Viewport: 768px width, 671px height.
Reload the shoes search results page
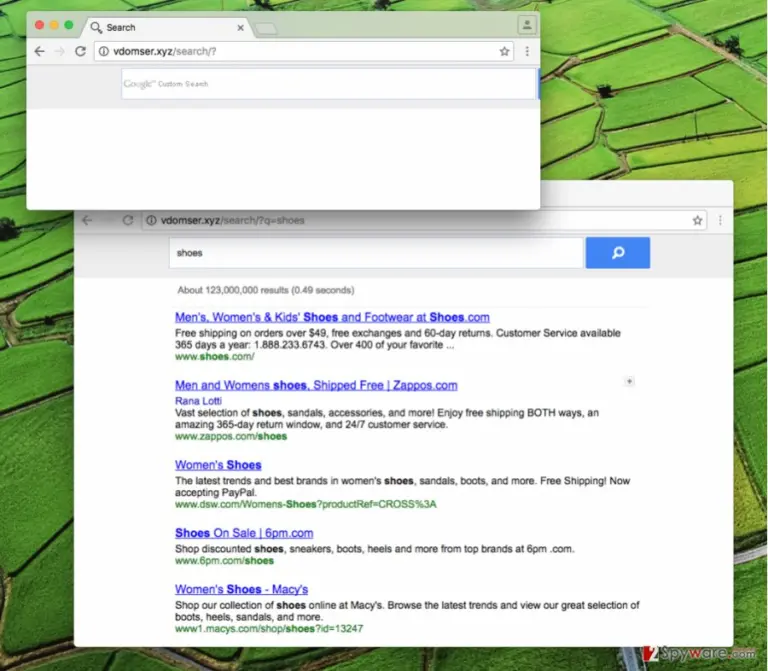tap(128, 220)
